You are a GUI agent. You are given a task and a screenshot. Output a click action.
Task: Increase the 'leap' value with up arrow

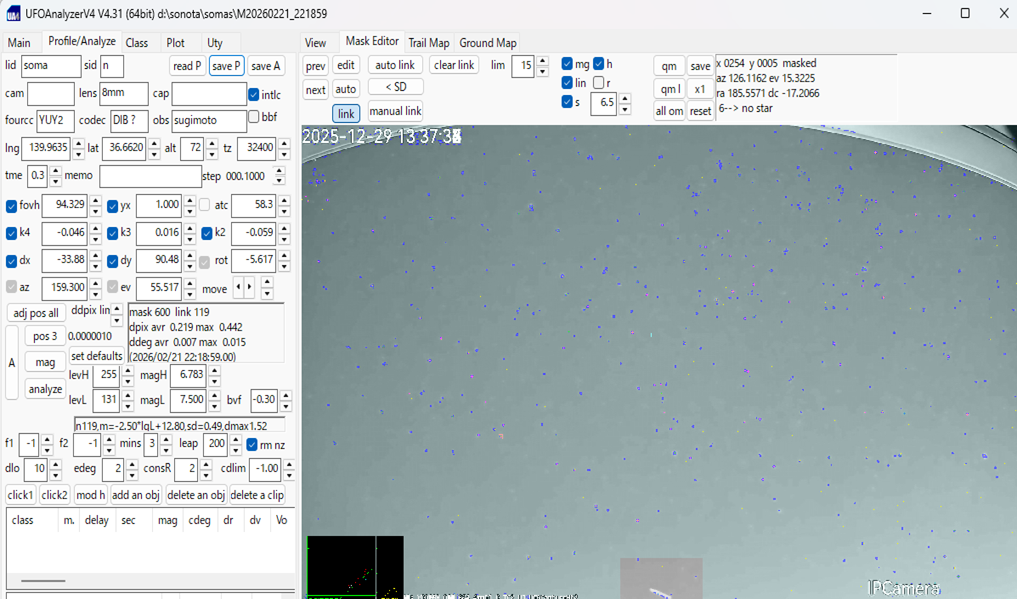point(236,439)
